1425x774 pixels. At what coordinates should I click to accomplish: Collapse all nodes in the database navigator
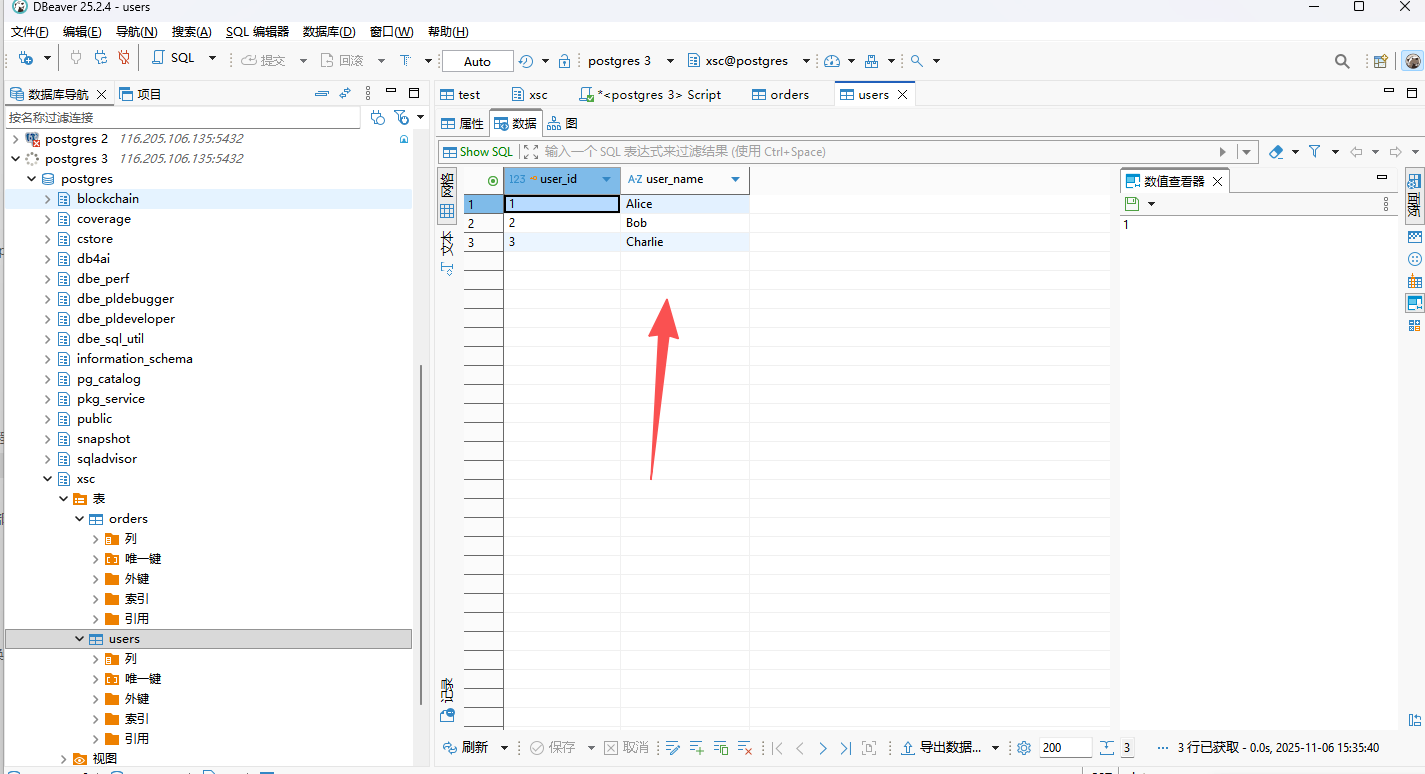click(321, 93)
